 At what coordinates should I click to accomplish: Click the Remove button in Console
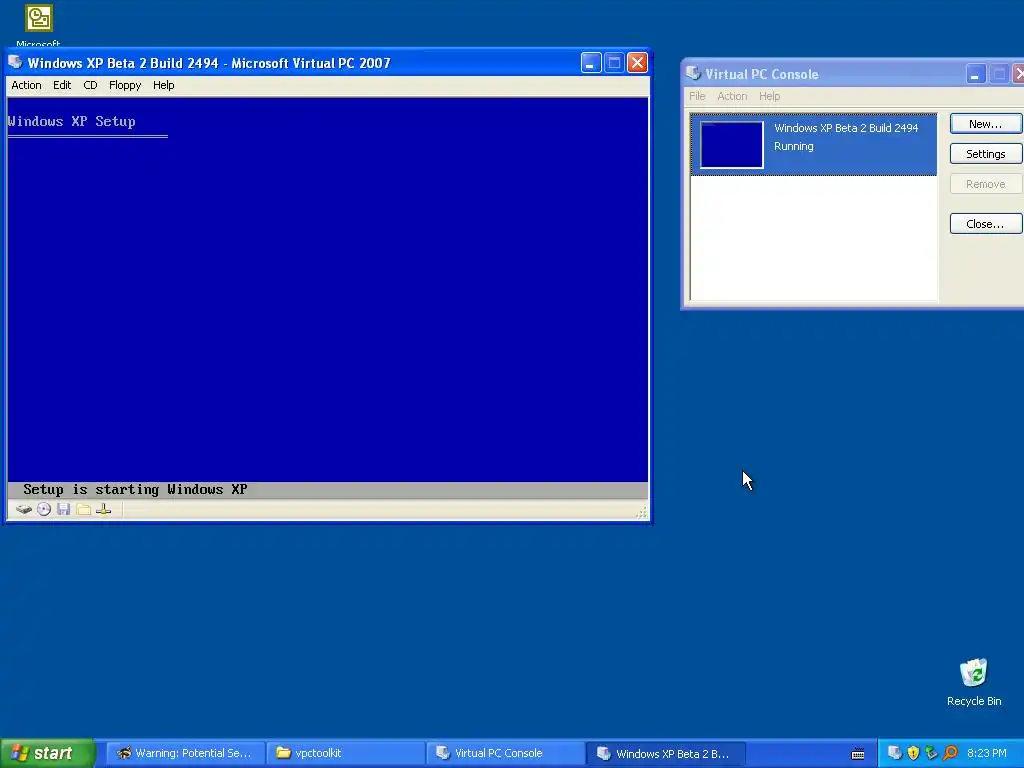[985, 184]
